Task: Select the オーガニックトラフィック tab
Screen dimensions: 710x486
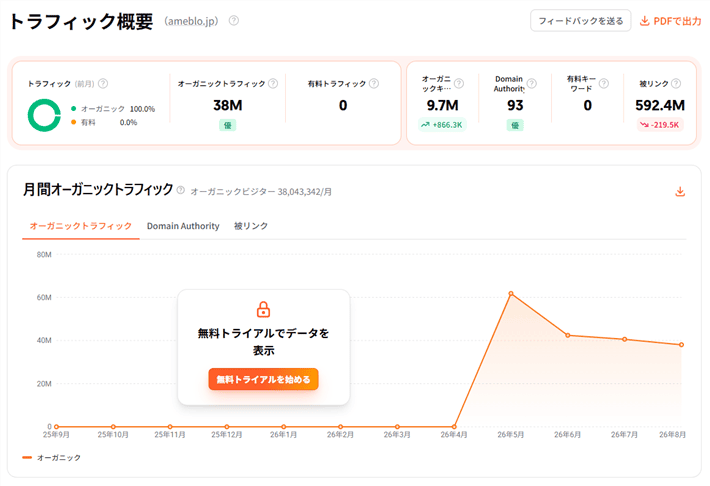Action: (x=81, y=226)
